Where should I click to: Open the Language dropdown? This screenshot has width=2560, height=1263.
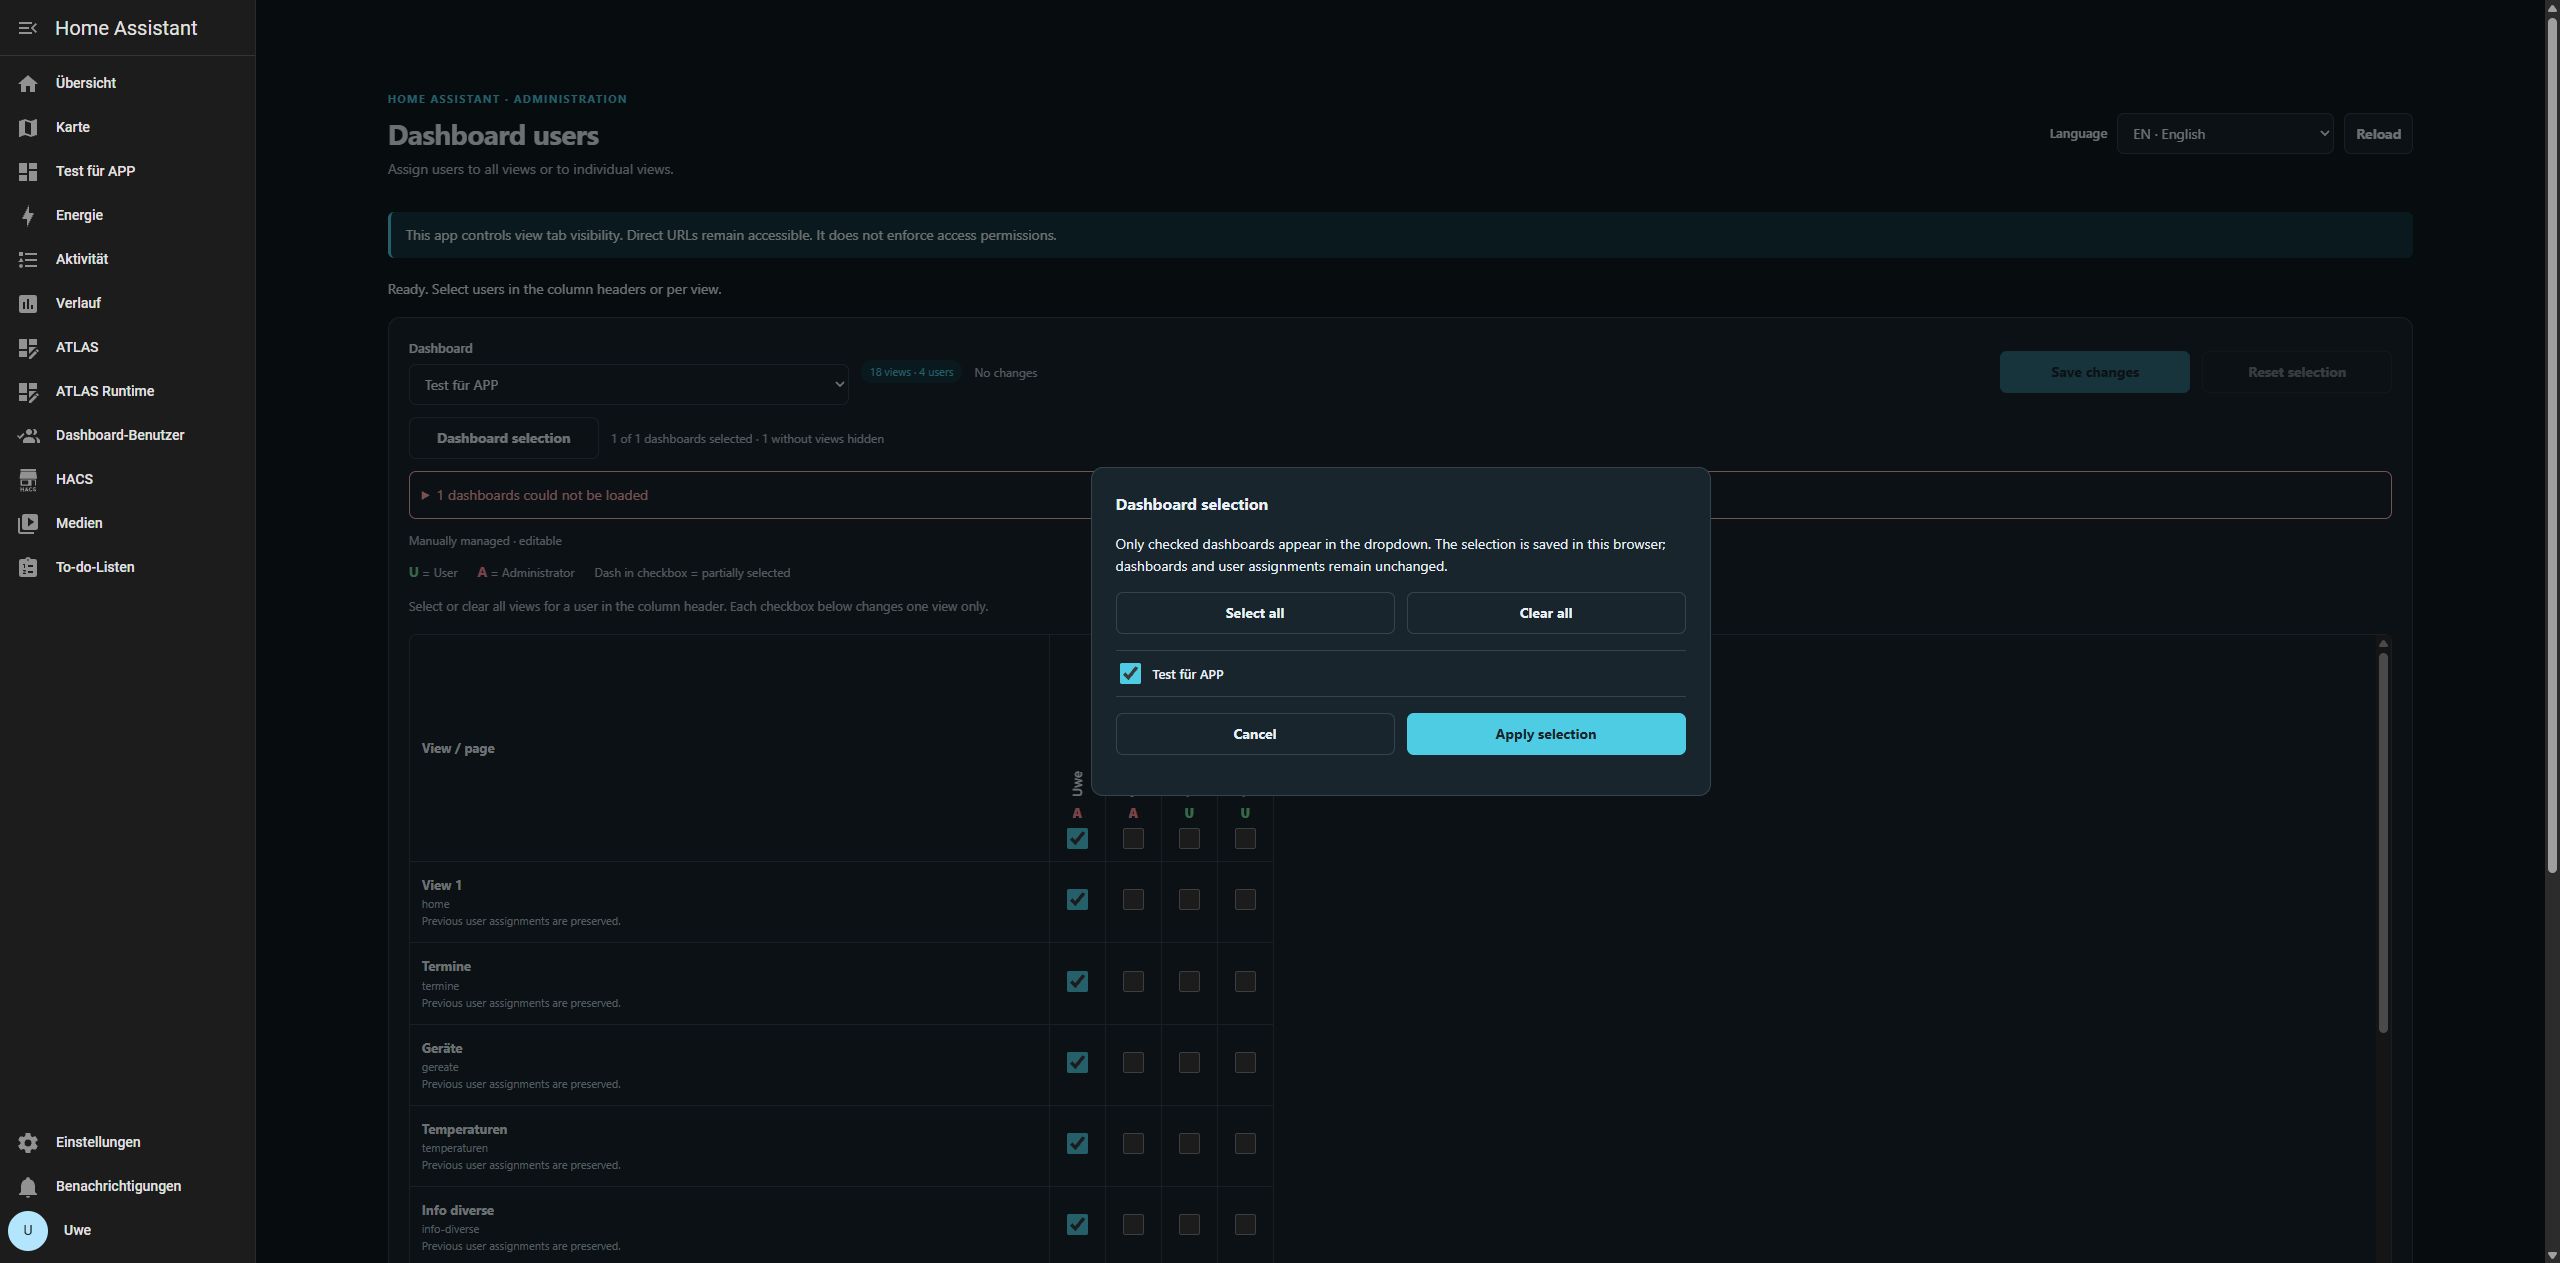[x=2225, y=134]
